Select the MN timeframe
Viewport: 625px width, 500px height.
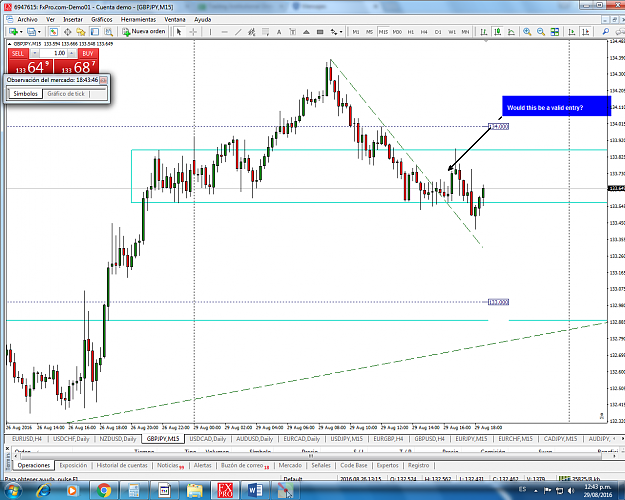coord(465,32)
